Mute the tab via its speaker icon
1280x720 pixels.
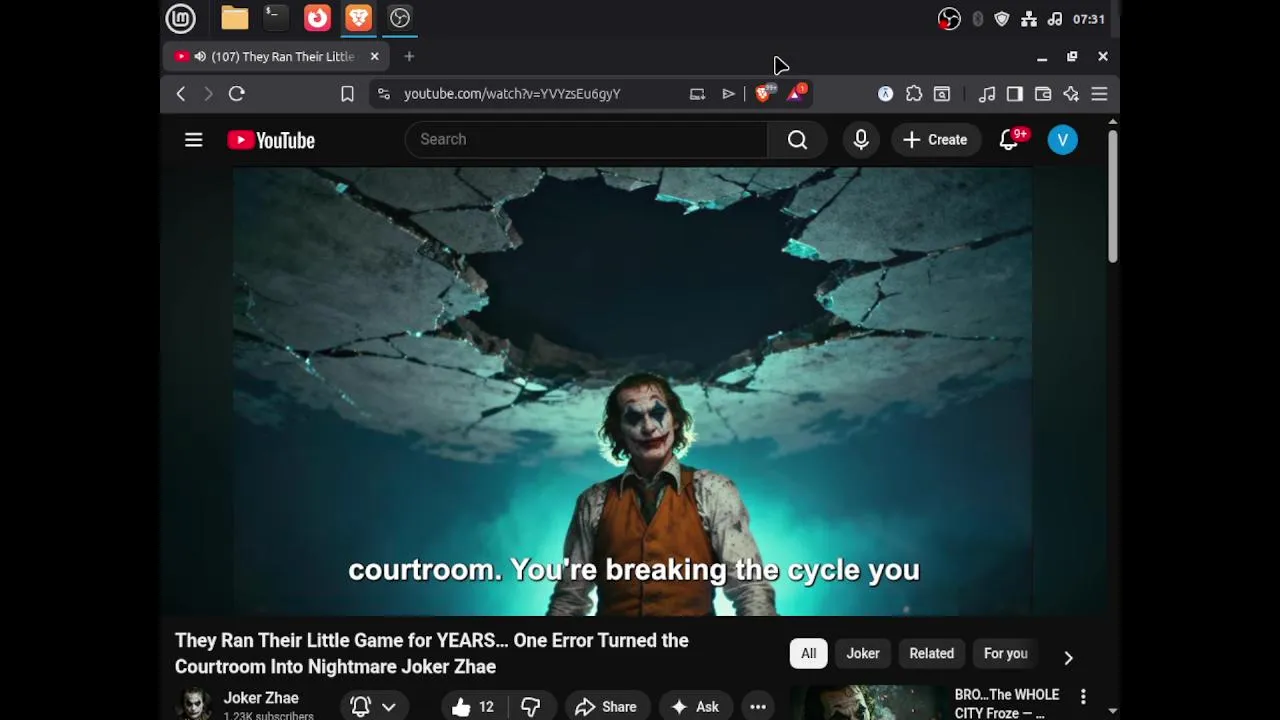[200, 57]
